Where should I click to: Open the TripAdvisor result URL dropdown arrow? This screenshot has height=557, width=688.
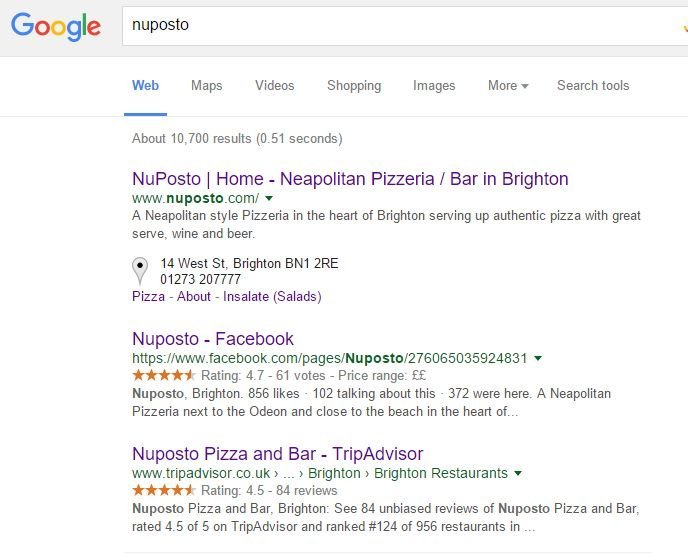tap(518, 473)
